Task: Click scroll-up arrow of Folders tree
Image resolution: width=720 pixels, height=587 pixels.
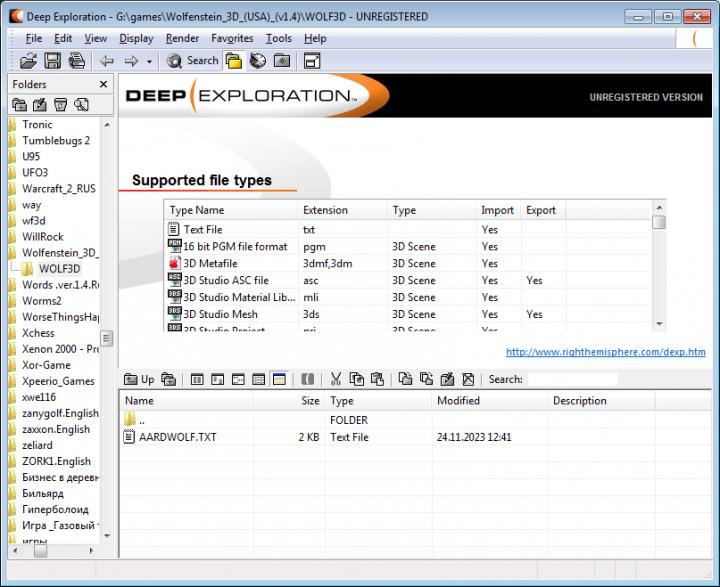Action: coord(107,124)
